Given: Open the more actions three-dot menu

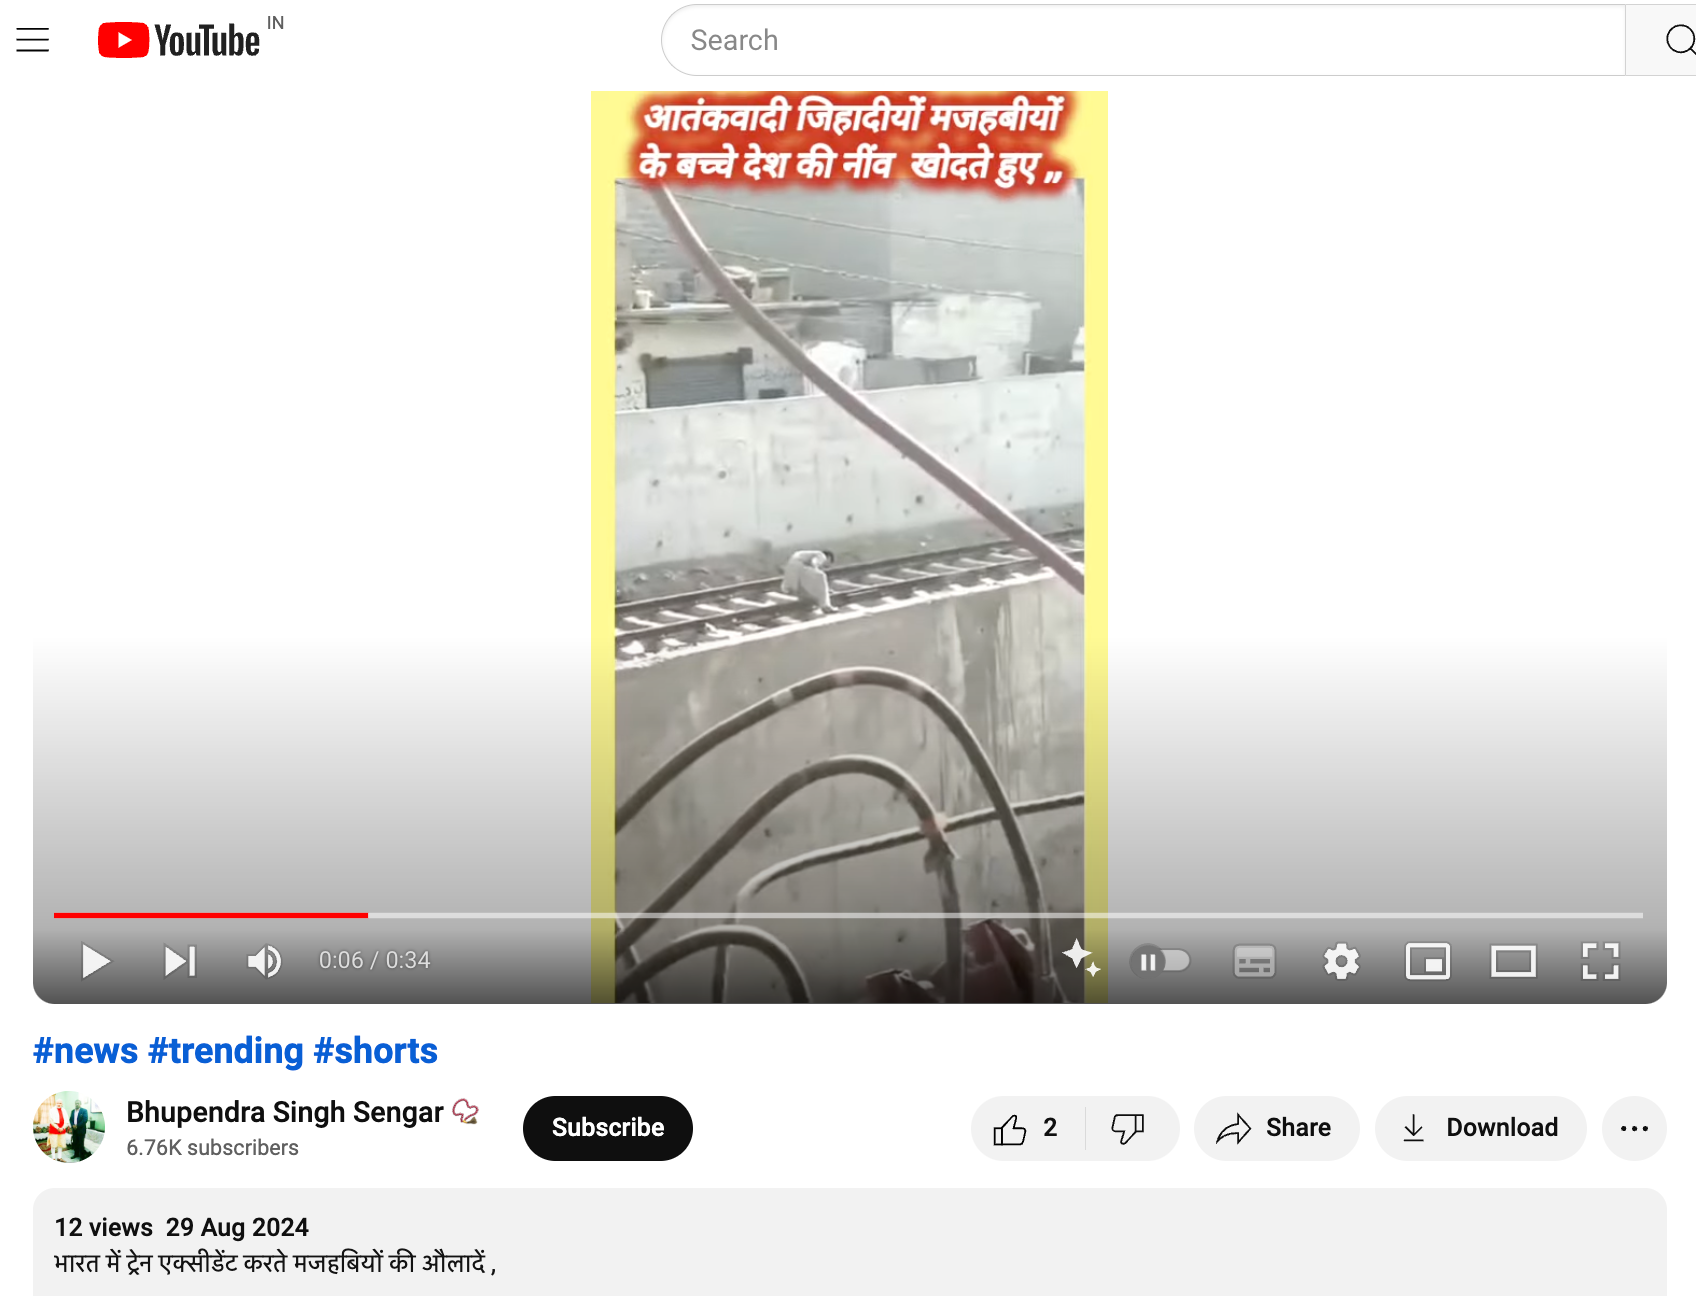Looking at the screenshot, I should coord(1634,1128).
